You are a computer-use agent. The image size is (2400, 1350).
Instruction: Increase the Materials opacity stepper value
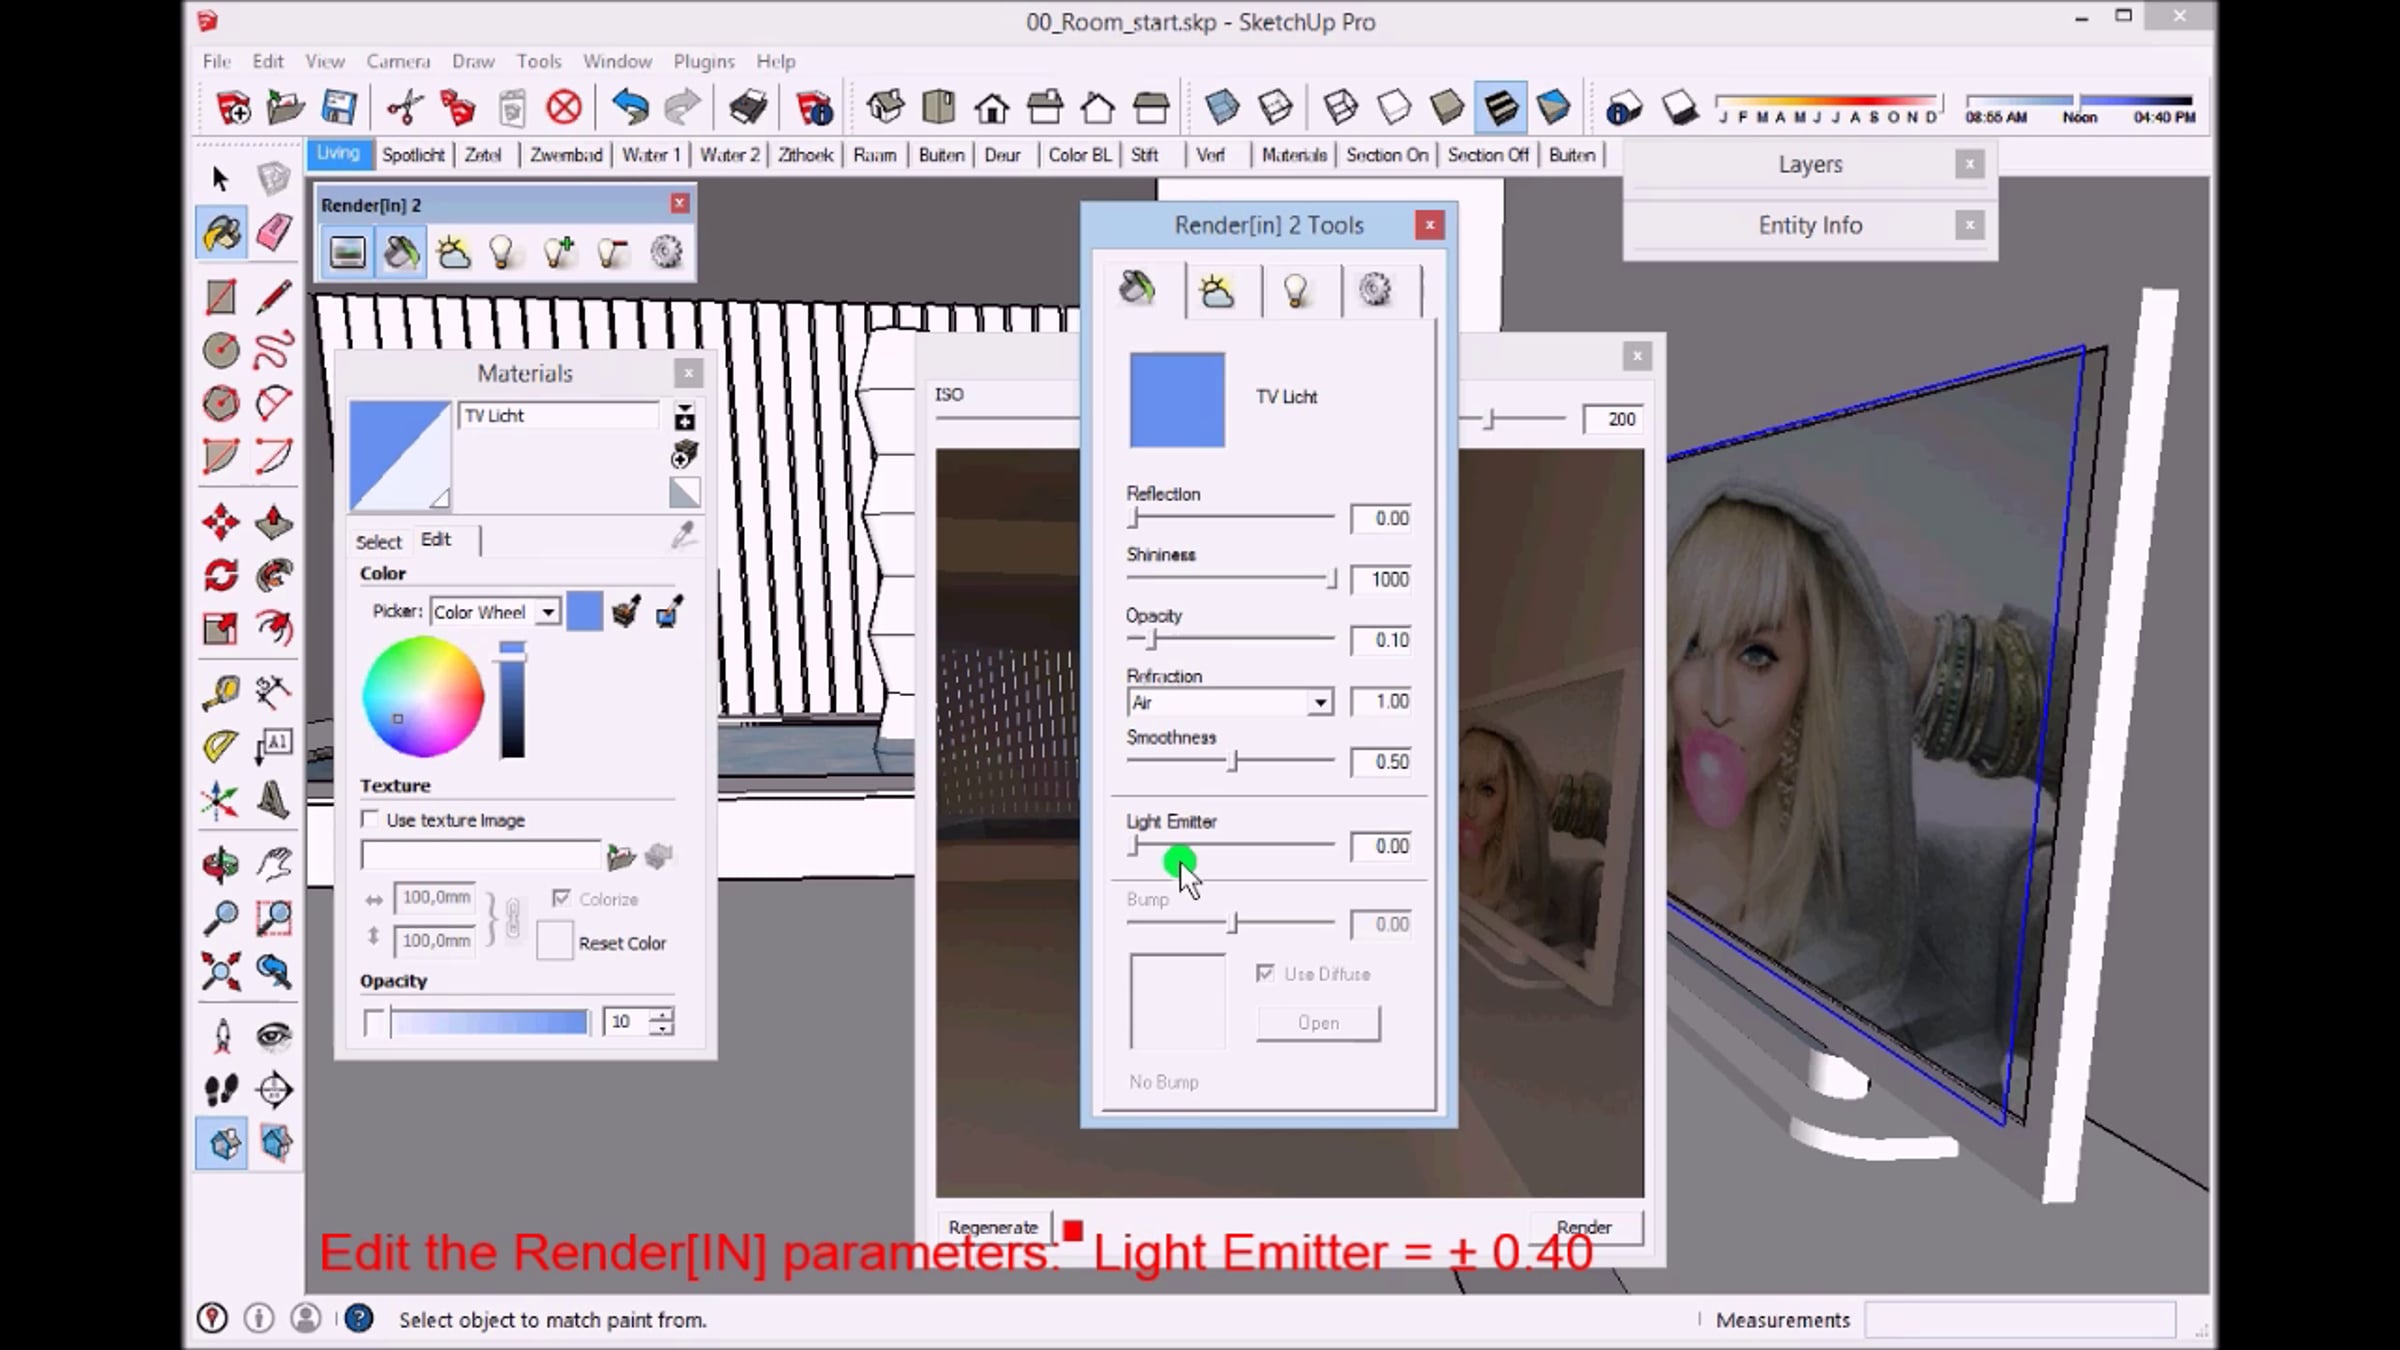coord(662,1014)
